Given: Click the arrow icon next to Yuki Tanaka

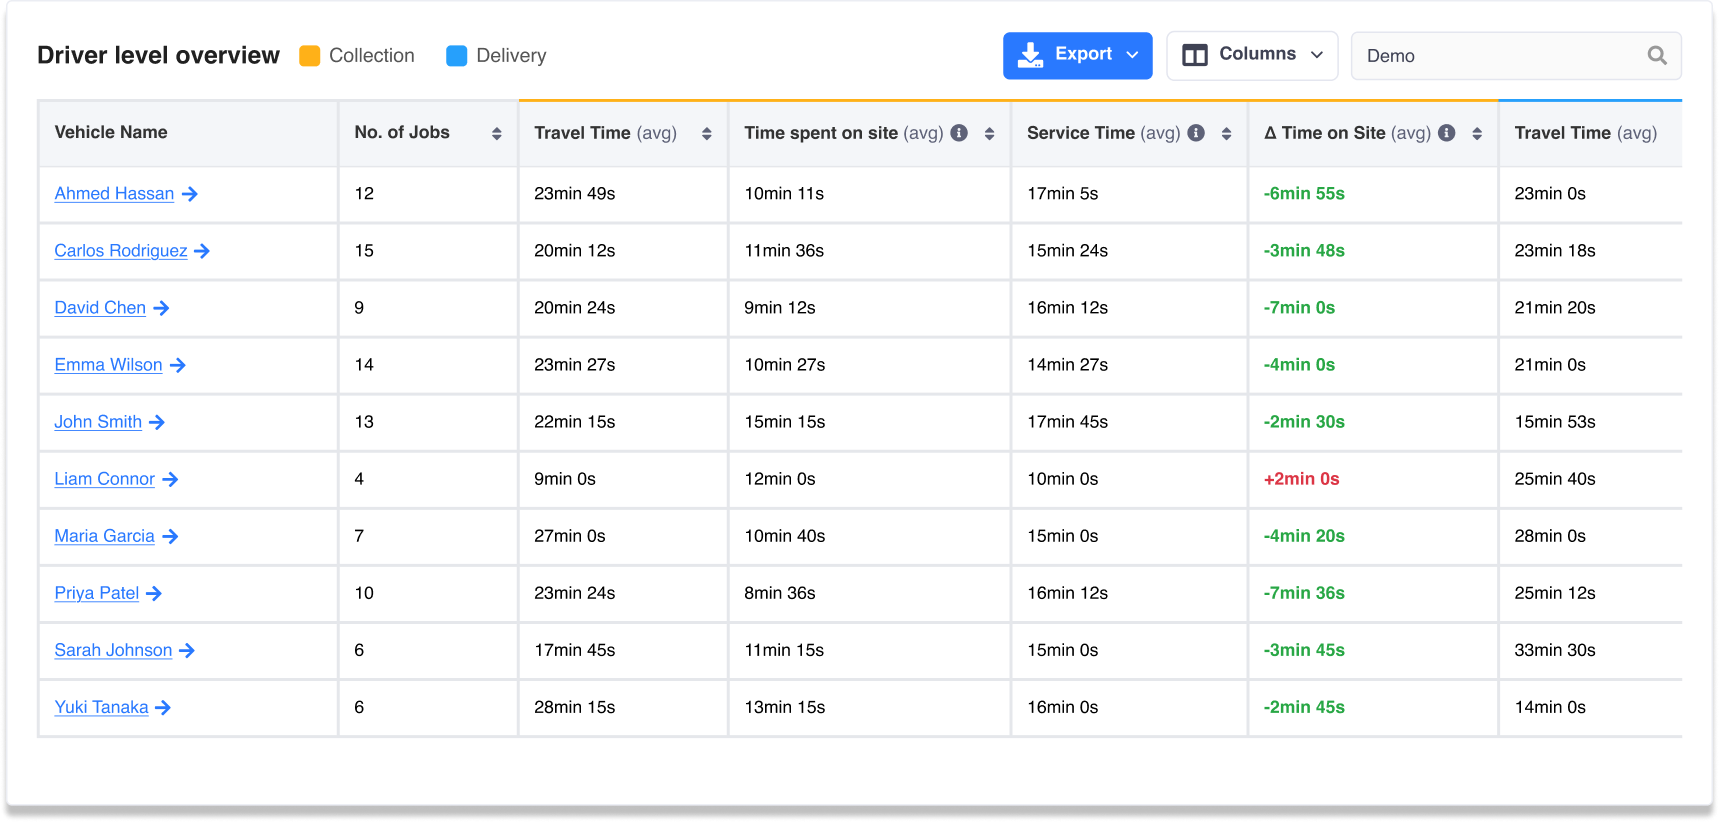Looking at the screenshot, I should [163, 707].
